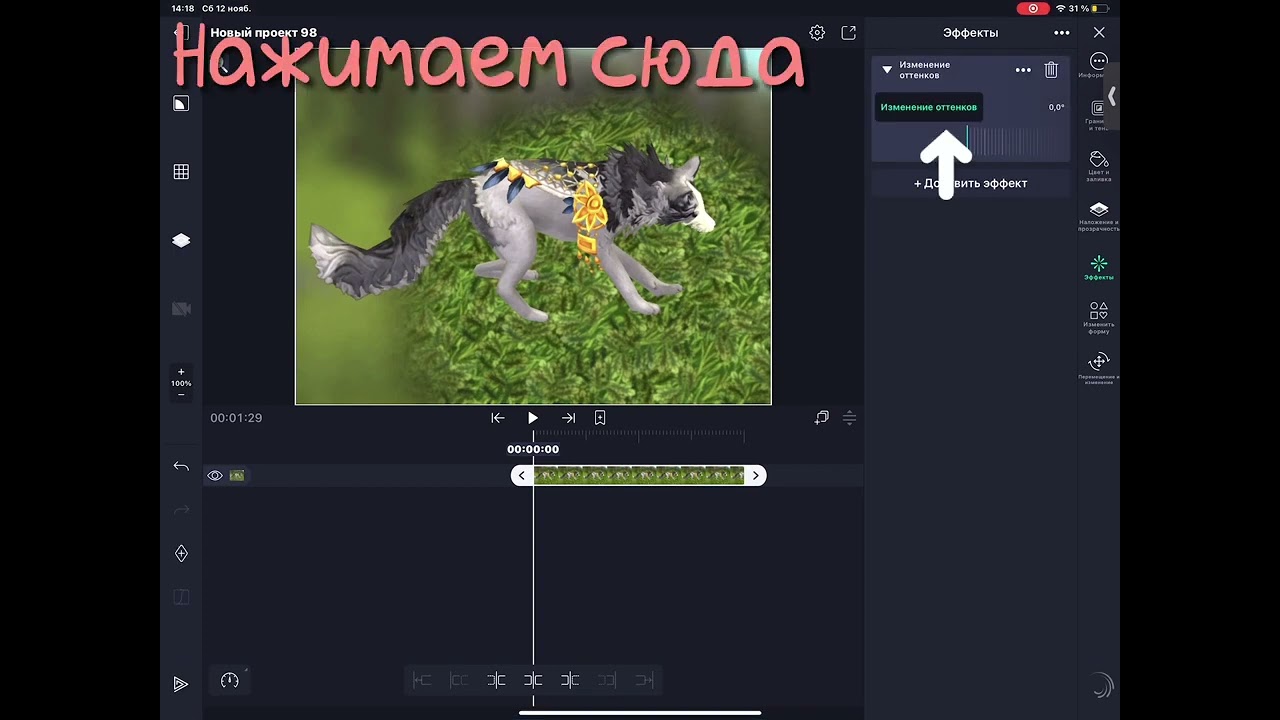Select the layer thumbnail in timeline header
Screen dimensions: 1280x720
[237, 476]
